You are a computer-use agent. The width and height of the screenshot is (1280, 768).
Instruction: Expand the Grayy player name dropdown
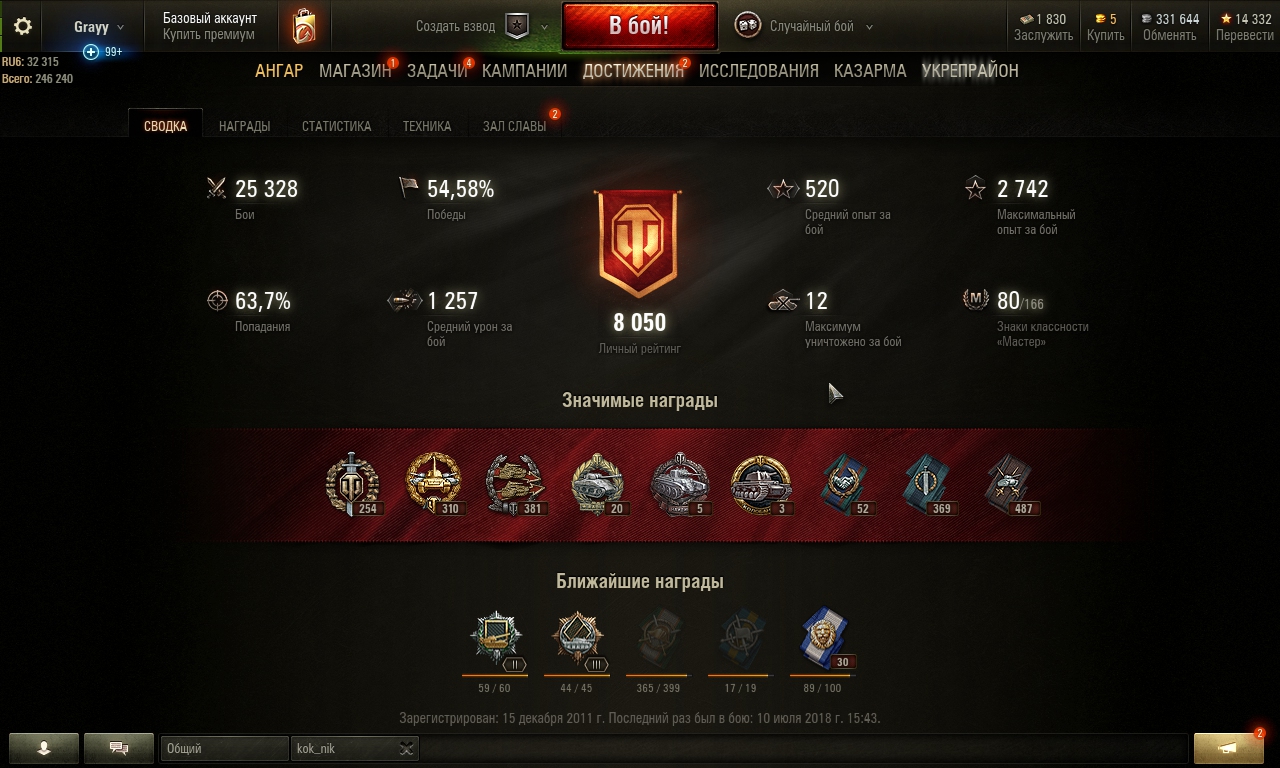(99, 27)
